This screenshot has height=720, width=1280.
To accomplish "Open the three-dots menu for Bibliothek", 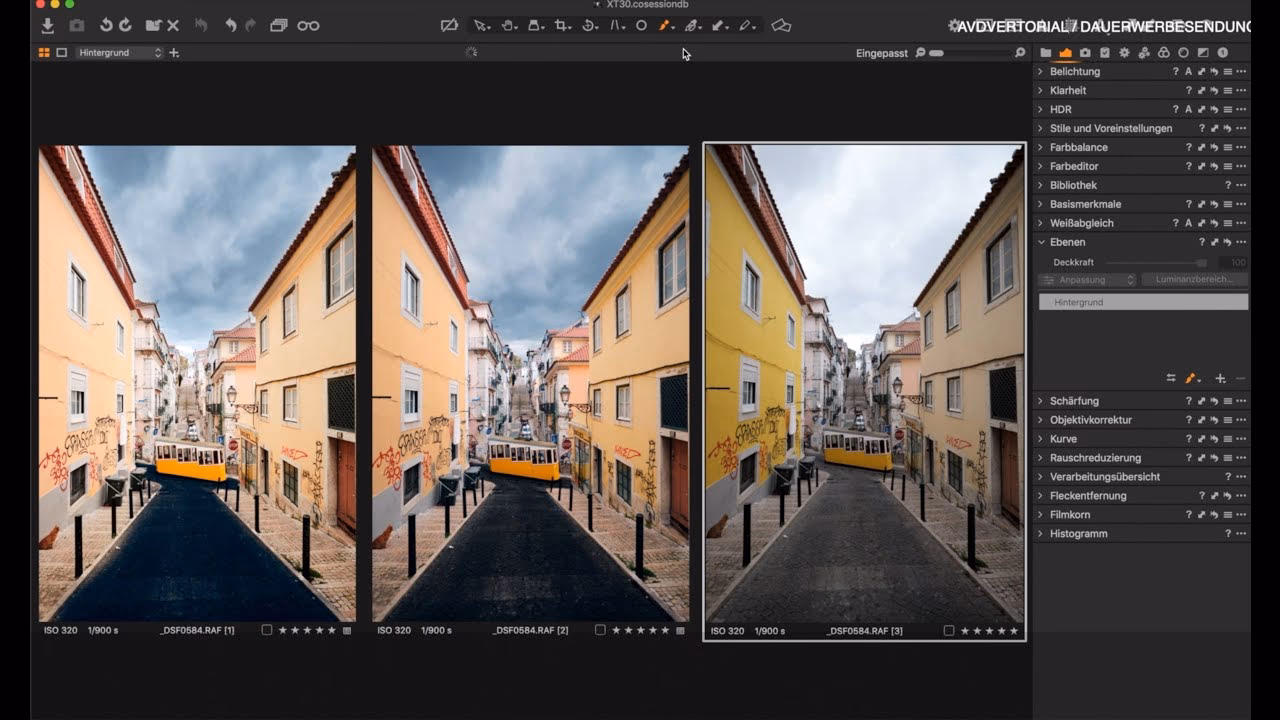I will pyautogui.click(x=1241, y=185).
